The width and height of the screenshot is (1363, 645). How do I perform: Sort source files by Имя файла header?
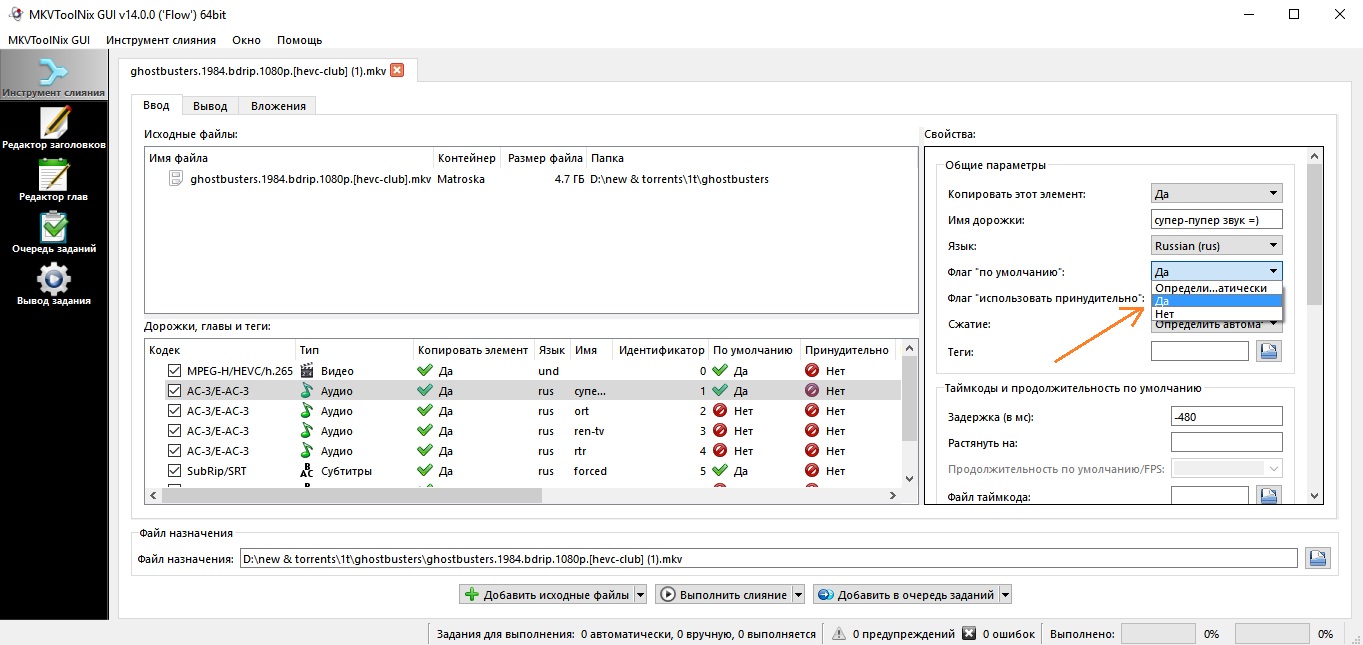[289, 158]
